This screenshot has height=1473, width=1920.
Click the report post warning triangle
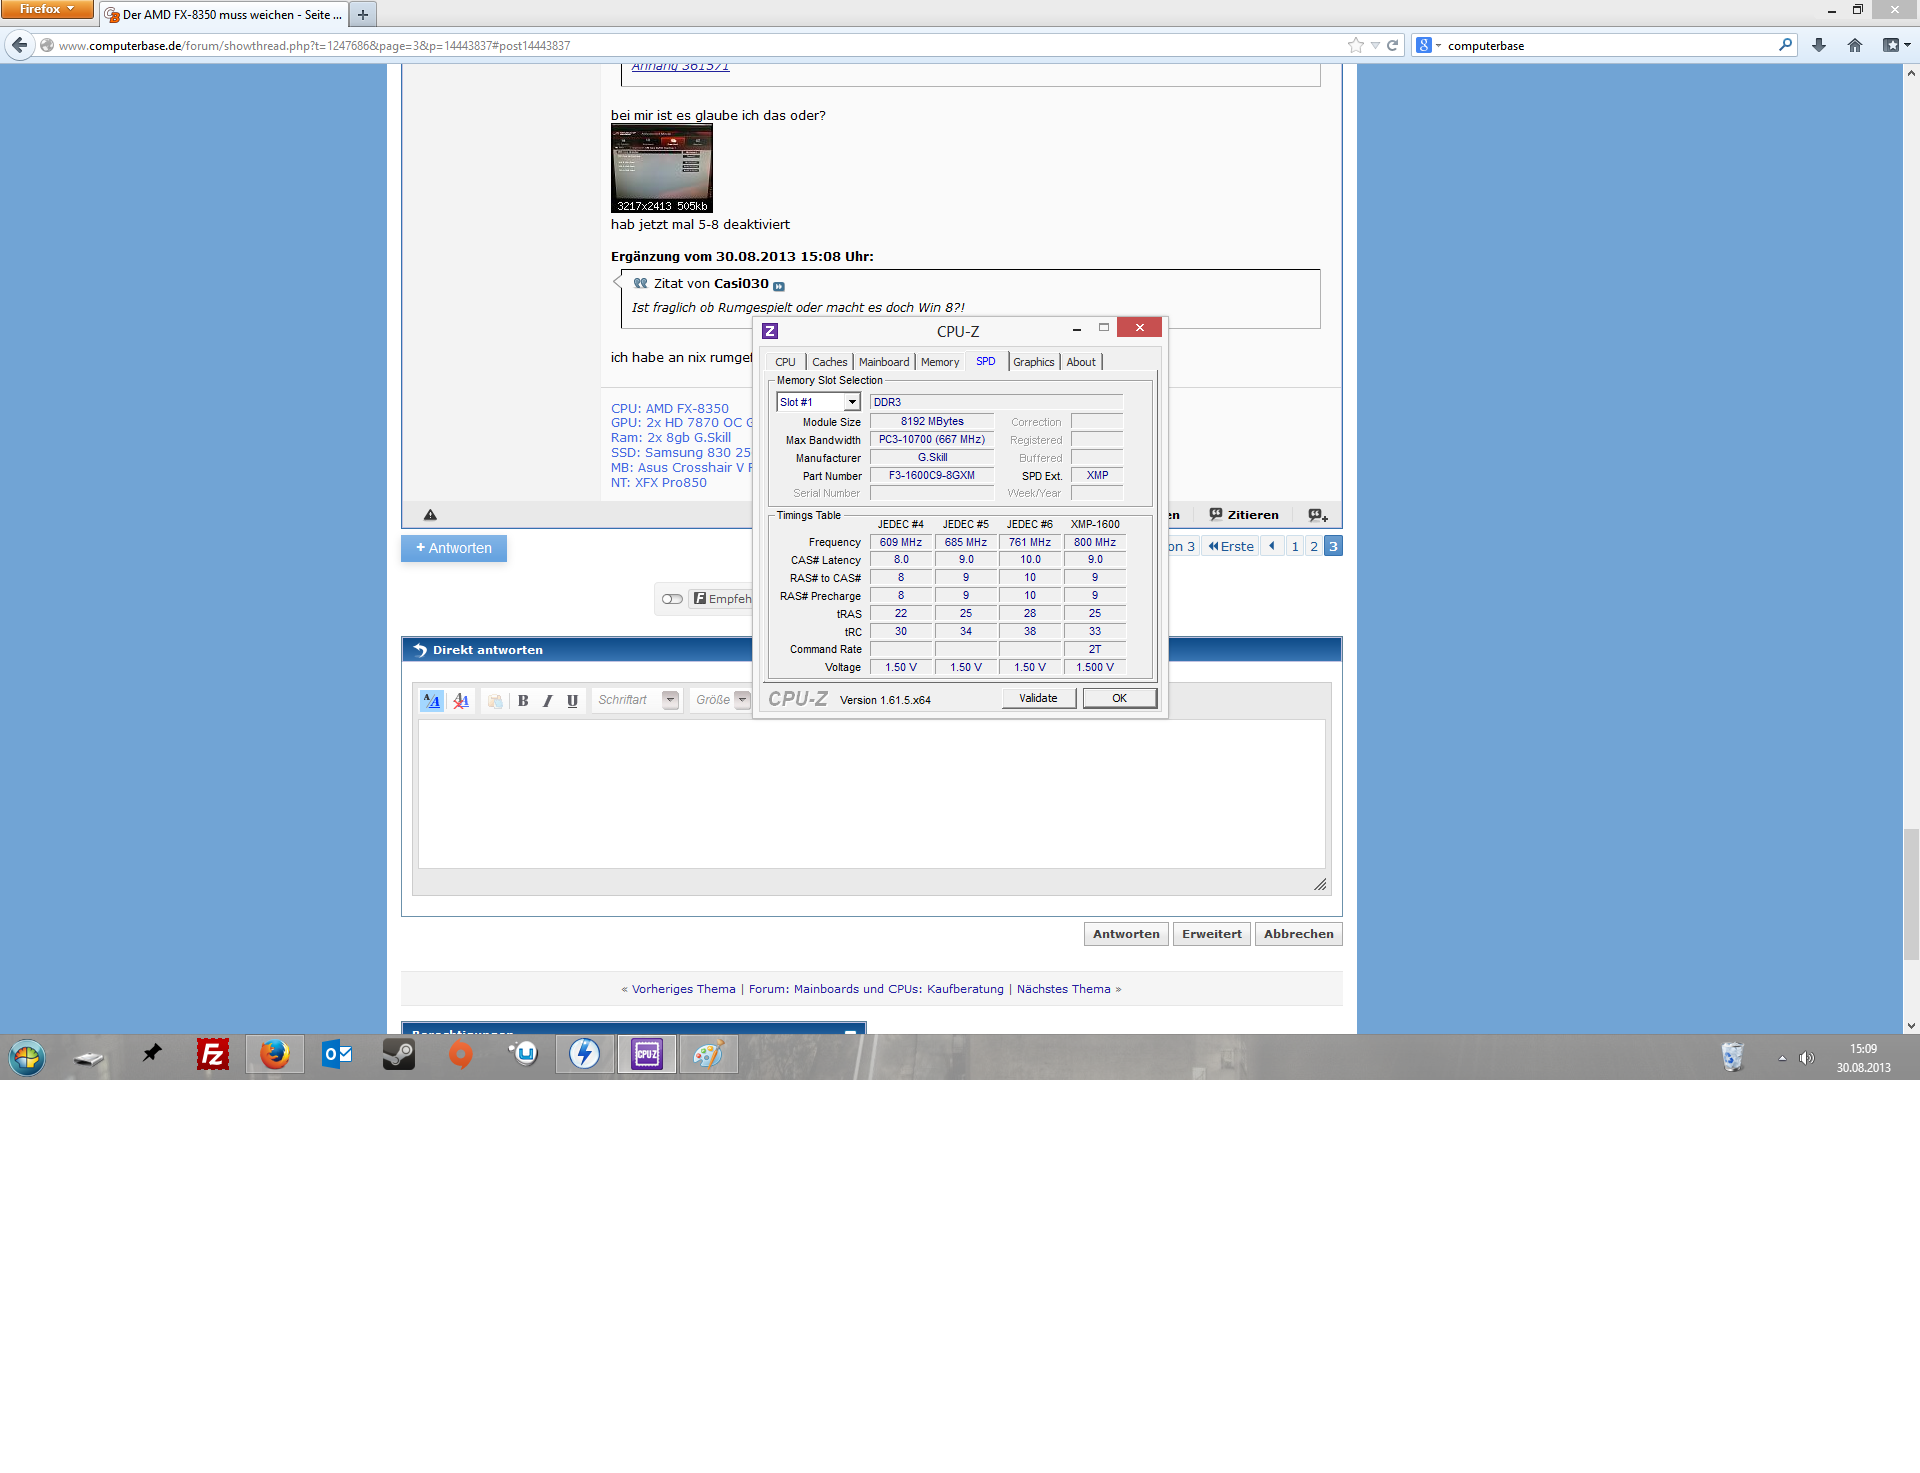tap(430, 515)
